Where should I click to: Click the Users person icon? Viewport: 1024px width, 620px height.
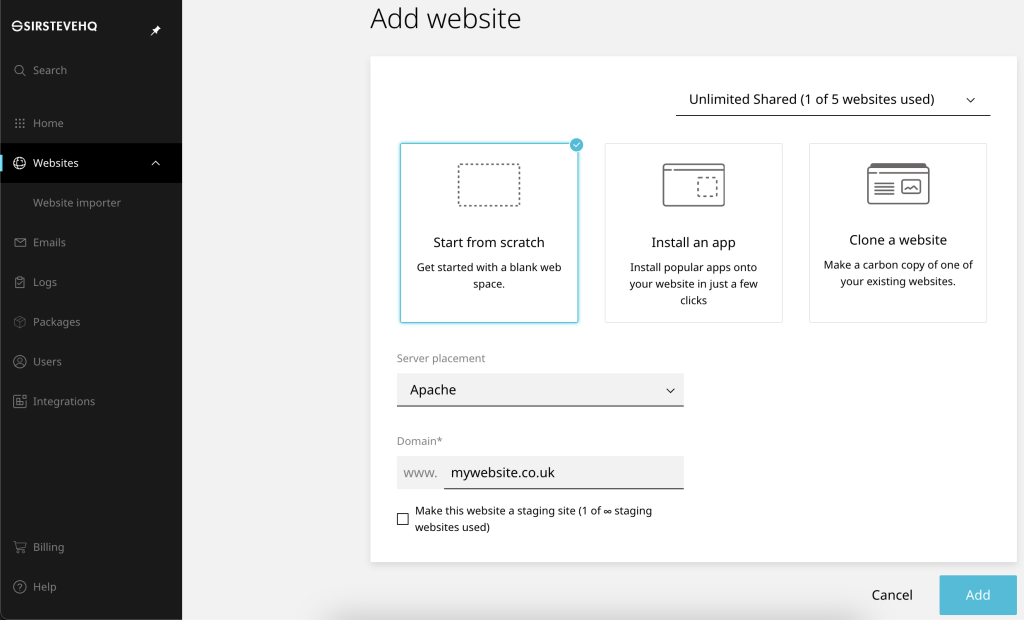point(20,362)
